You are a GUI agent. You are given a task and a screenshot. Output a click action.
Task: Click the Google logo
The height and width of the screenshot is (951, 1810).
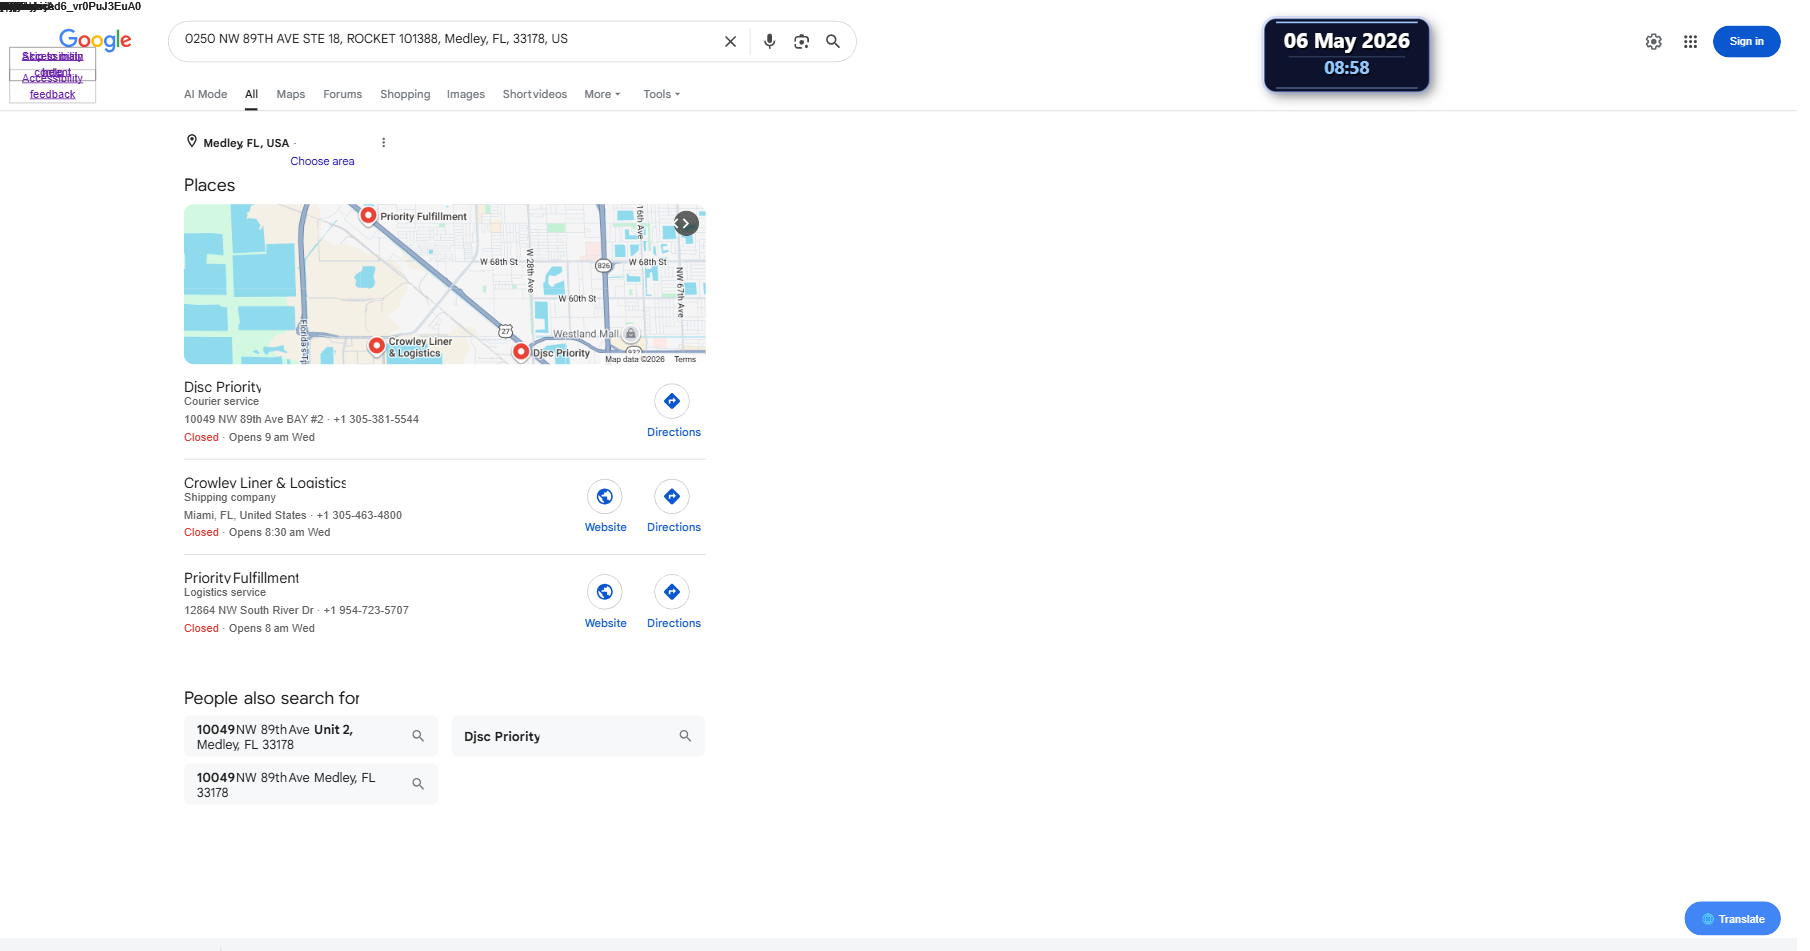(95, 40)
